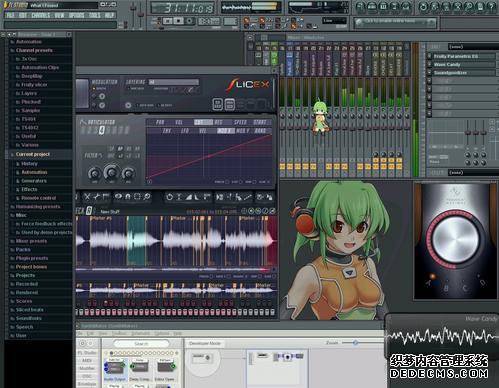The width and height of the screenshot is (499, 388).
Task: Open the FILE menu
Action: (x=10, y=15)
